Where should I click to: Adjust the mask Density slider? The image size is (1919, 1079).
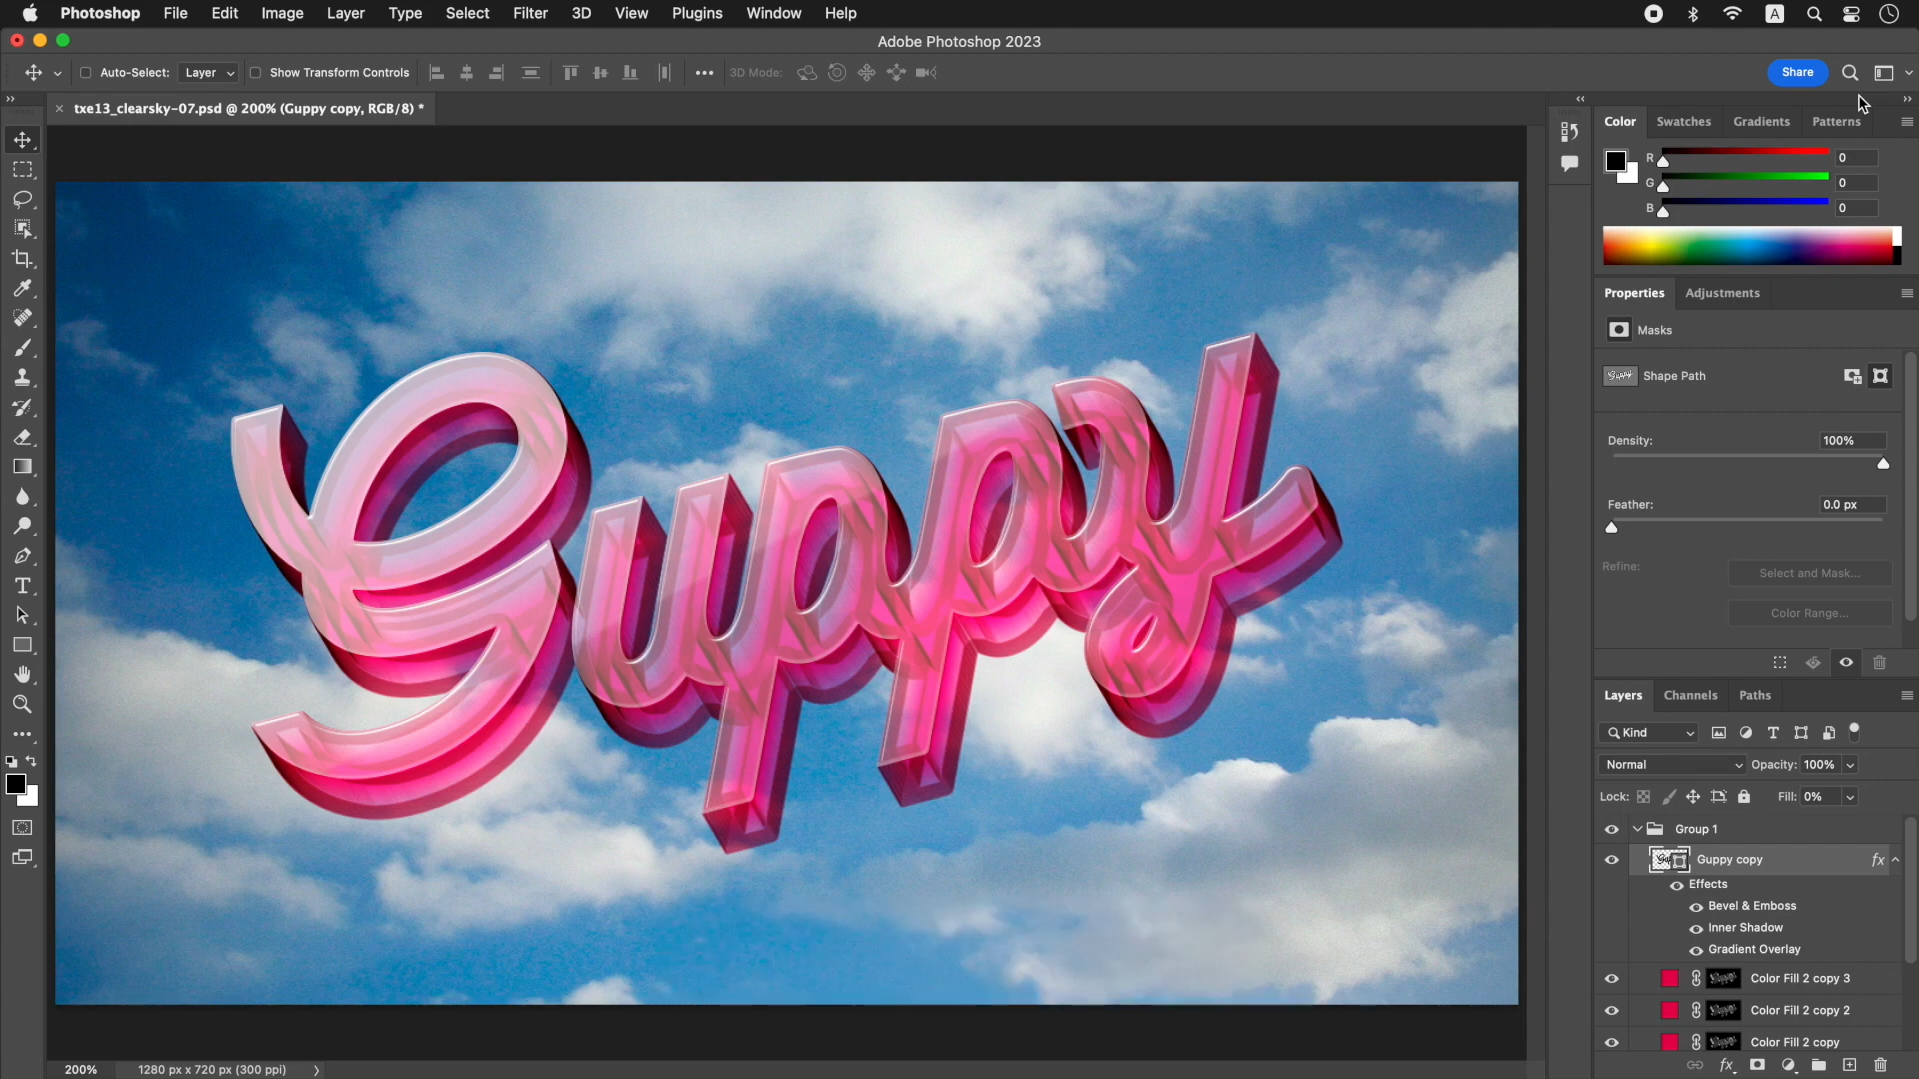pyautogui.click(x=1883, y=464)
